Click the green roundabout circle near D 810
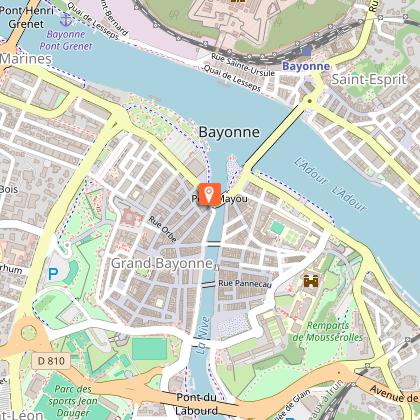 point(28,333)
